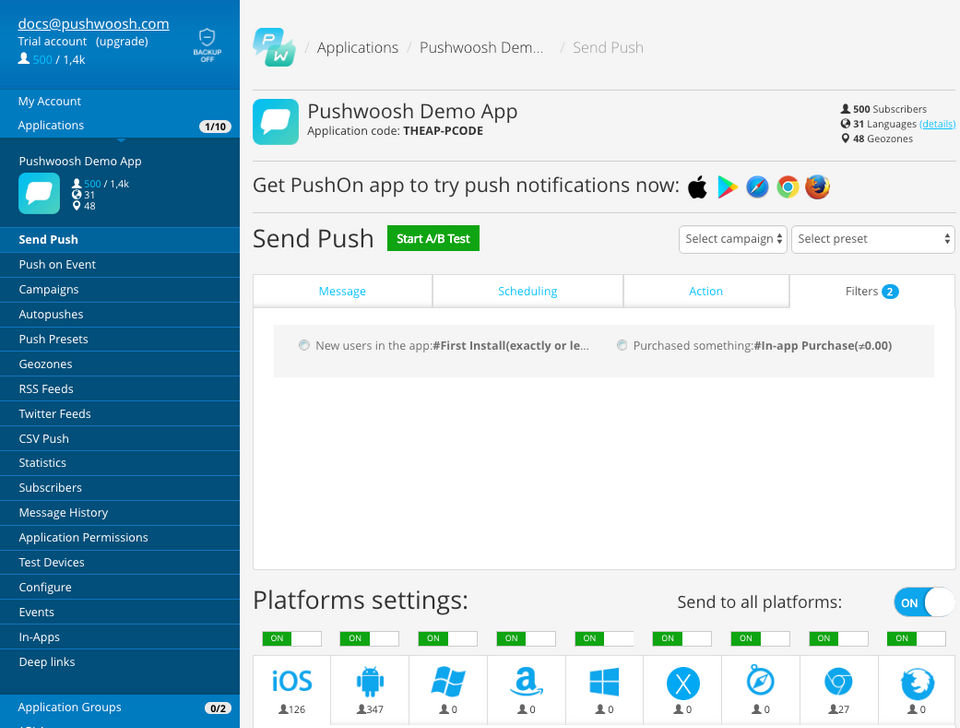Open the languages details link
This screenshot has width=960, height=728.
click(x=937, y=124)
